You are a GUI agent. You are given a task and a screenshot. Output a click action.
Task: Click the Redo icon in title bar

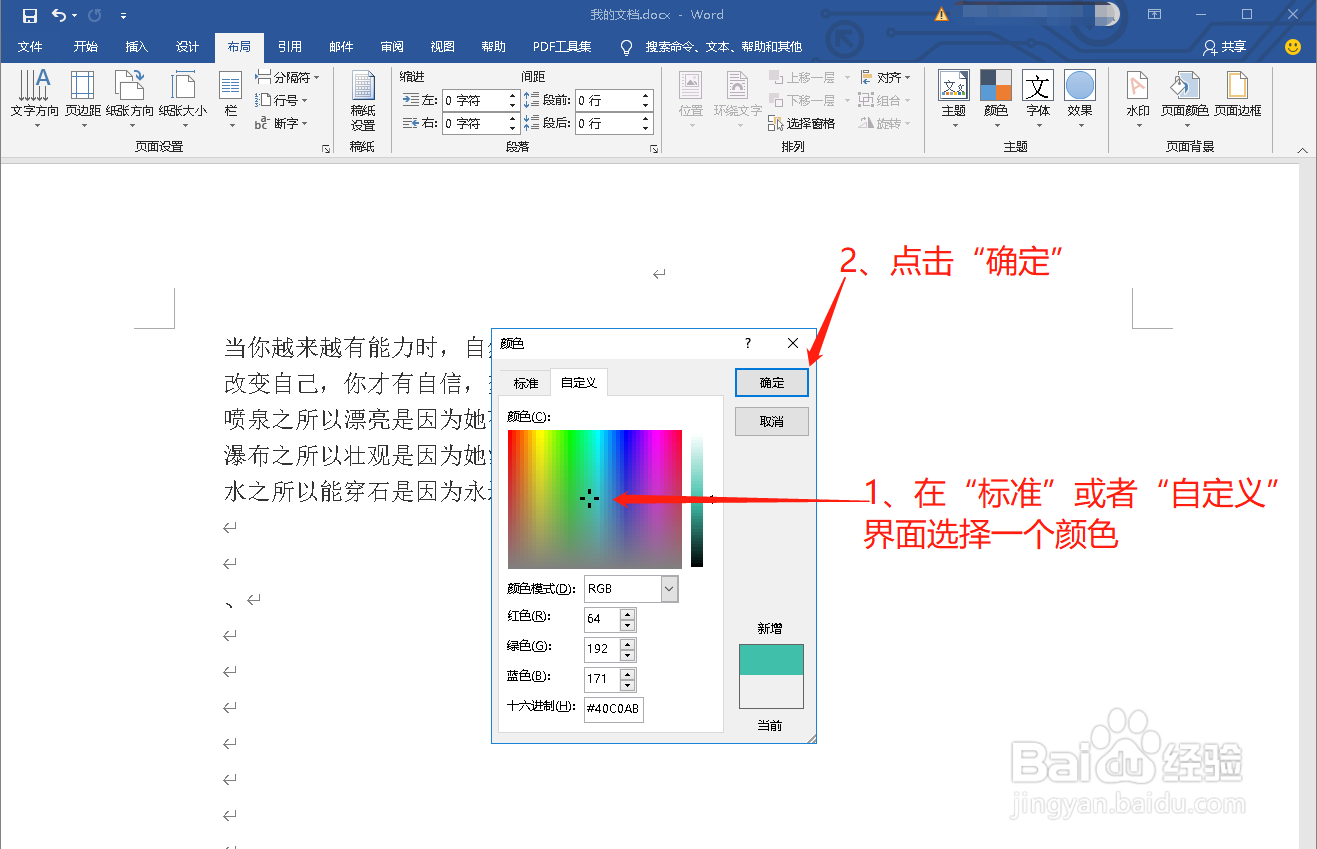click(x=95, y=15)
